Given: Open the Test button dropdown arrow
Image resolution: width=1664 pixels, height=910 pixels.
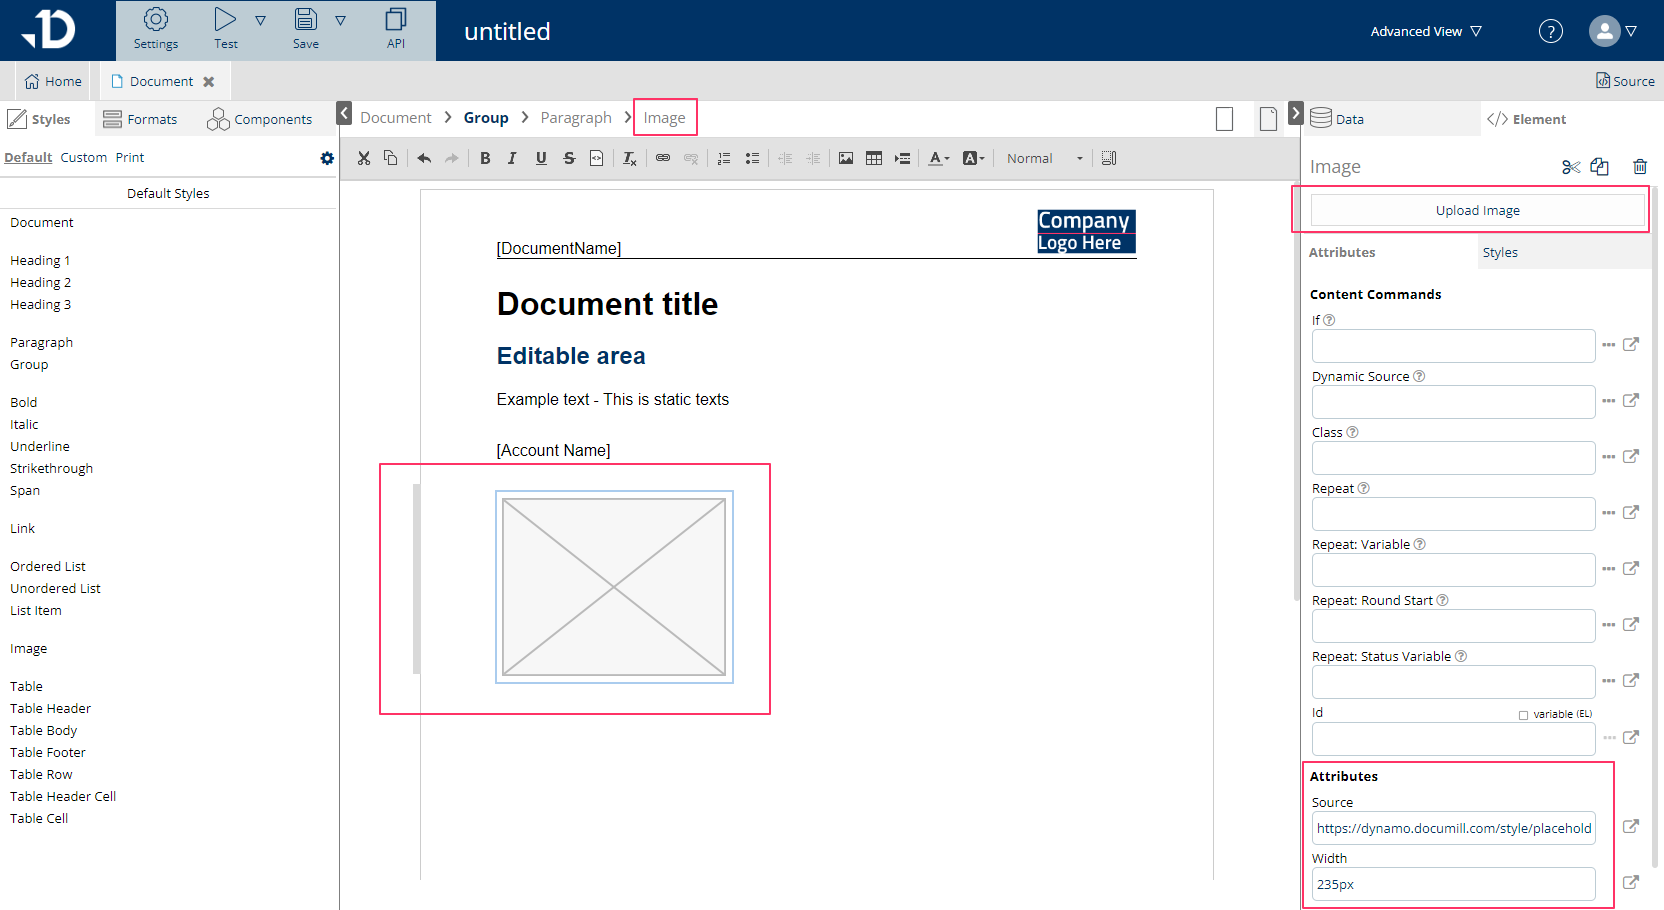Looking at the screenshot, I should (x=260, y=21).
